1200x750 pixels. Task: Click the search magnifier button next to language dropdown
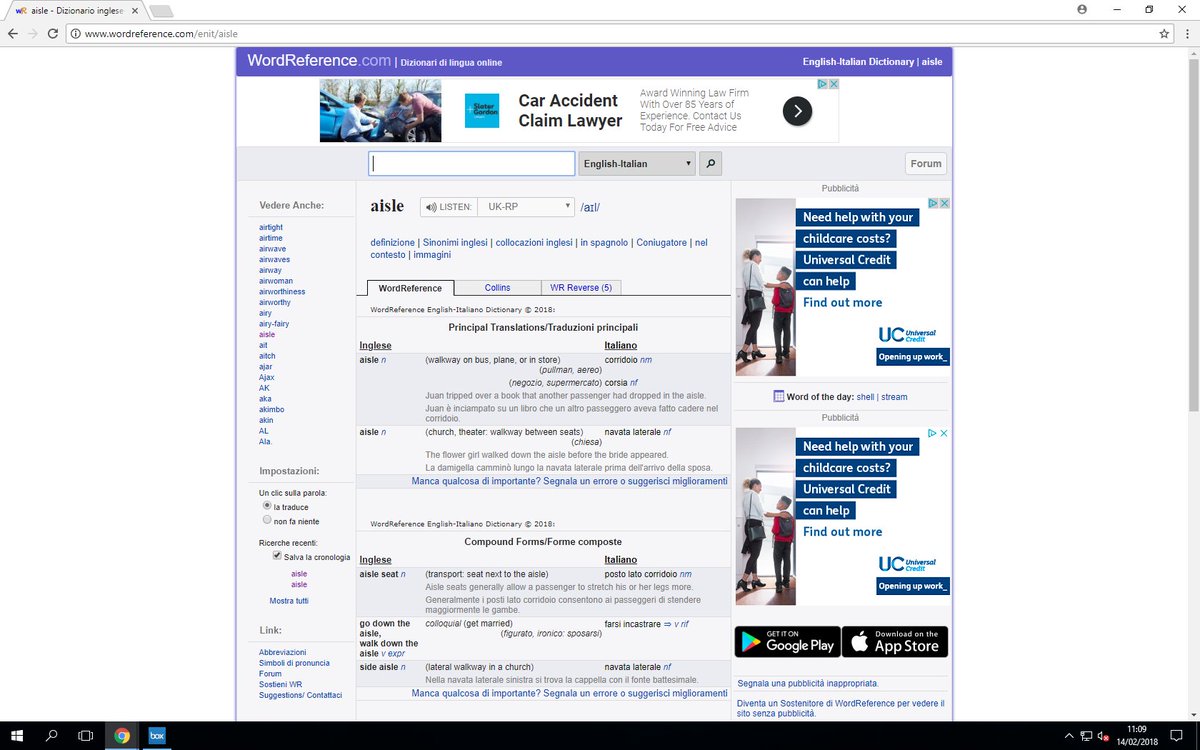click(709, 164)
